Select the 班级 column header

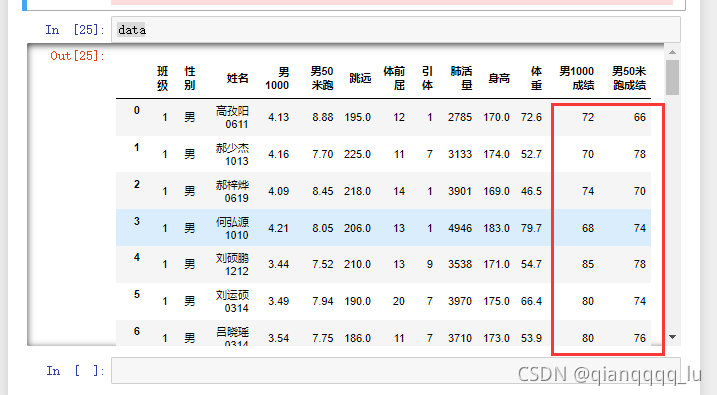coord(162,78)
